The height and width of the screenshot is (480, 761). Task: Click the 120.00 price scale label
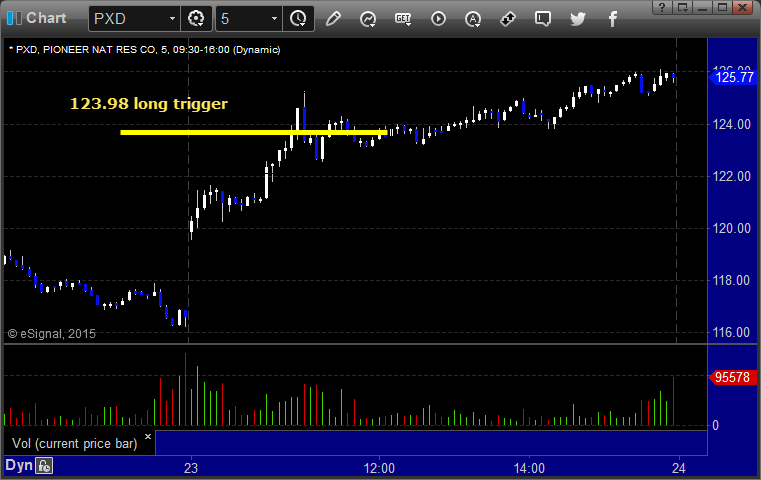[731, 228]
